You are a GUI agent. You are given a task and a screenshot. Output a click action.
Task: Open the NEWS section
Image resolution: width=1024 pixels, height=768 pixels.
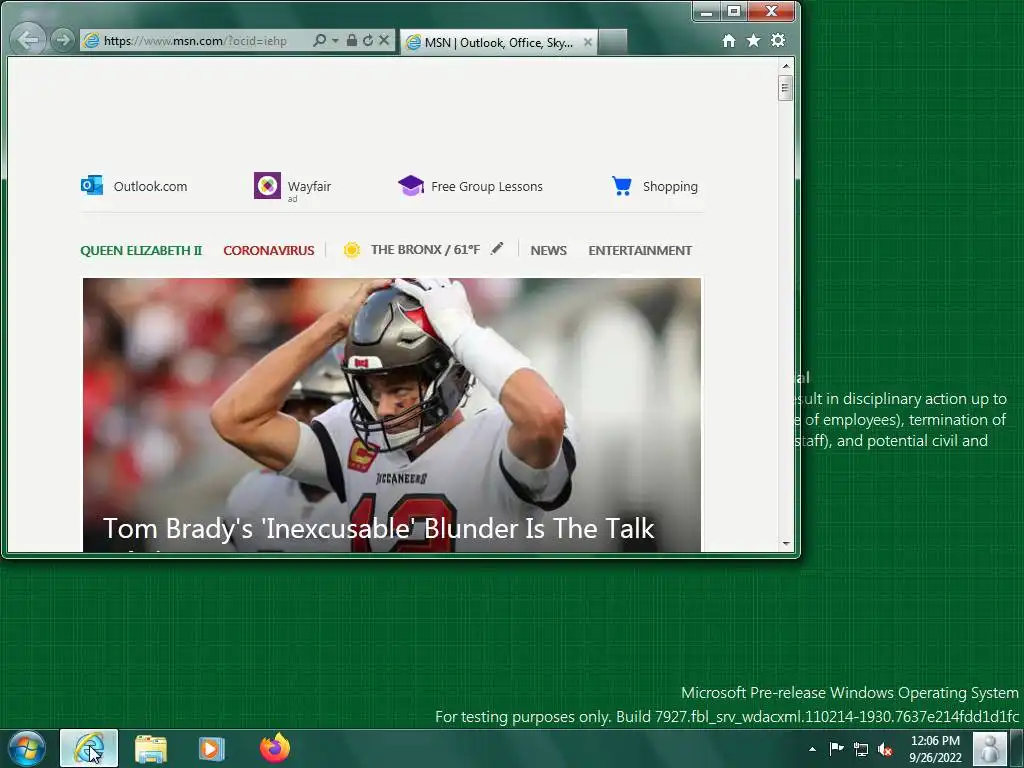pos(549,251)
